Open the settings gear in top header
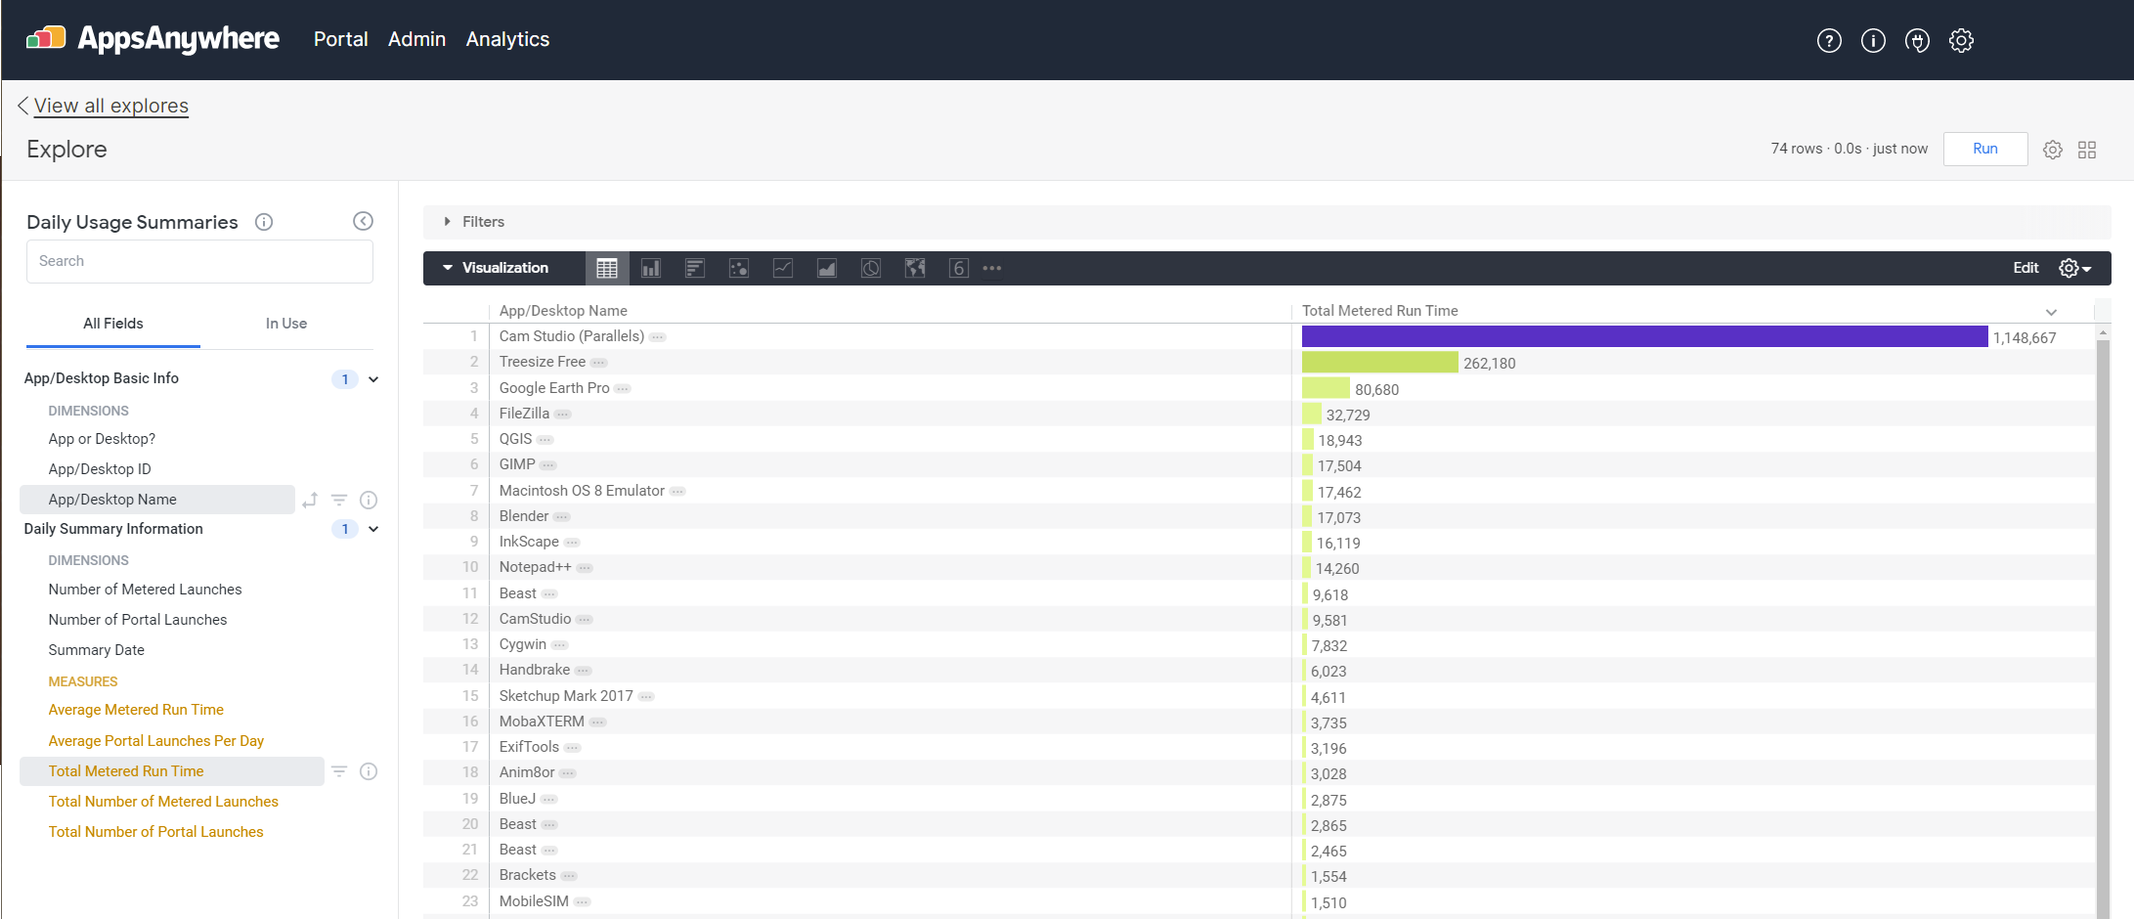Image resolution: width=2134 pixels, height=919 pixels. coord(1961,41)
